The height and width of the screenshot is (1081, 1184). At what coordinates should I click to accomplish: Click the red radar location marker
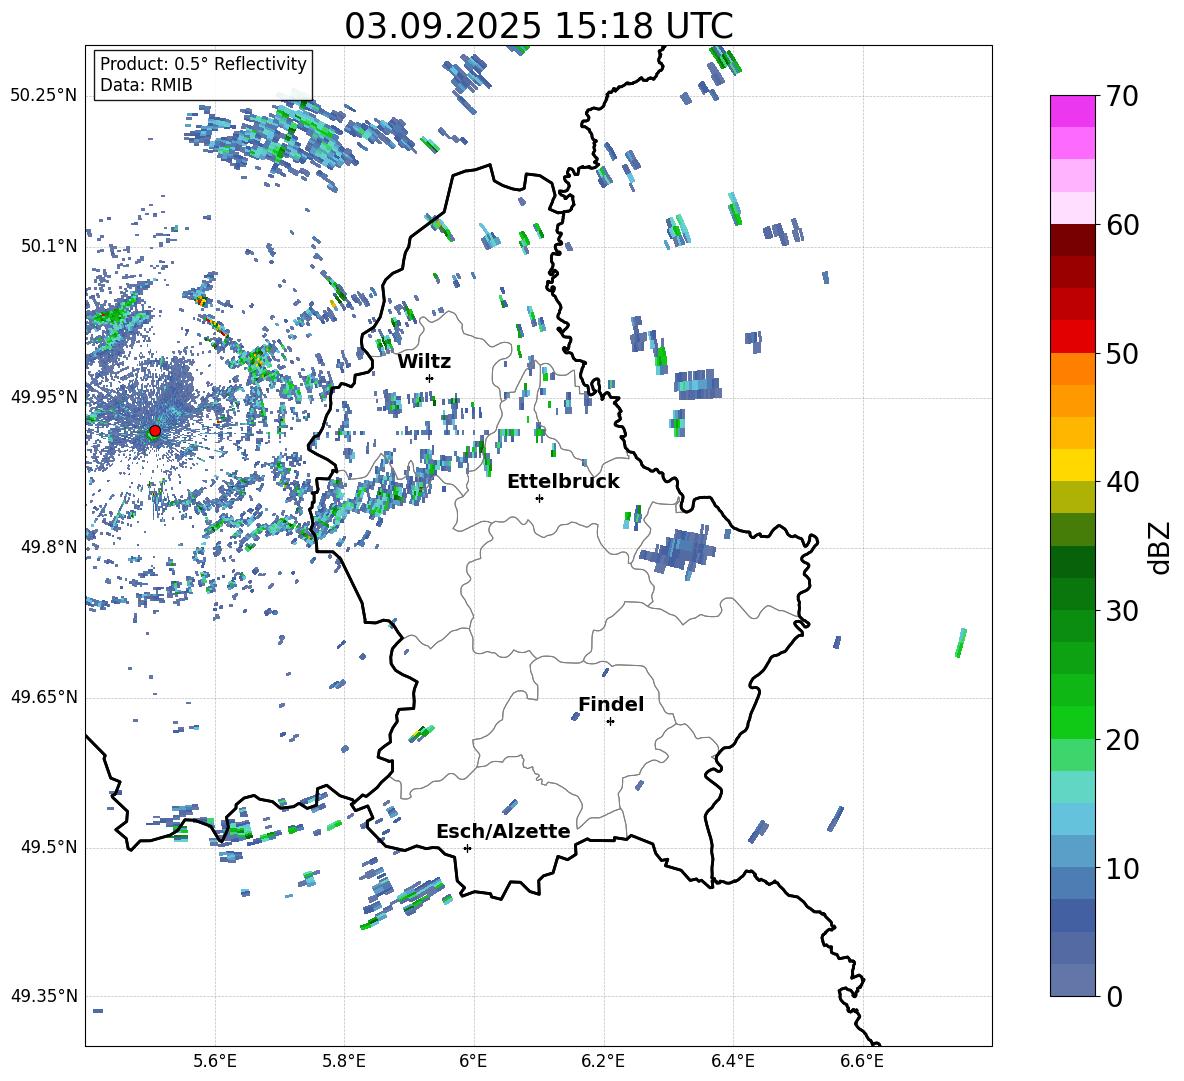click(x=155, y=431)
